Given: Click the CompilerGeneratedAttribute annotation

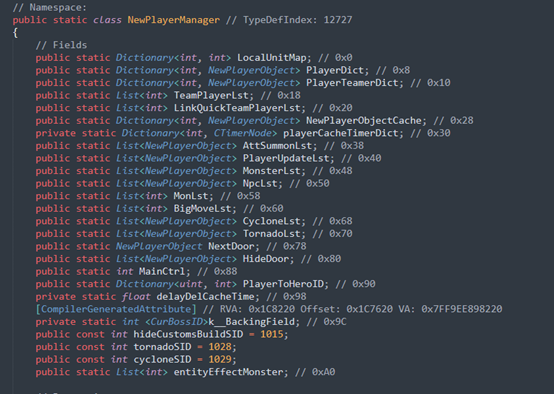Looking at the screenshot, I should 116,309.
